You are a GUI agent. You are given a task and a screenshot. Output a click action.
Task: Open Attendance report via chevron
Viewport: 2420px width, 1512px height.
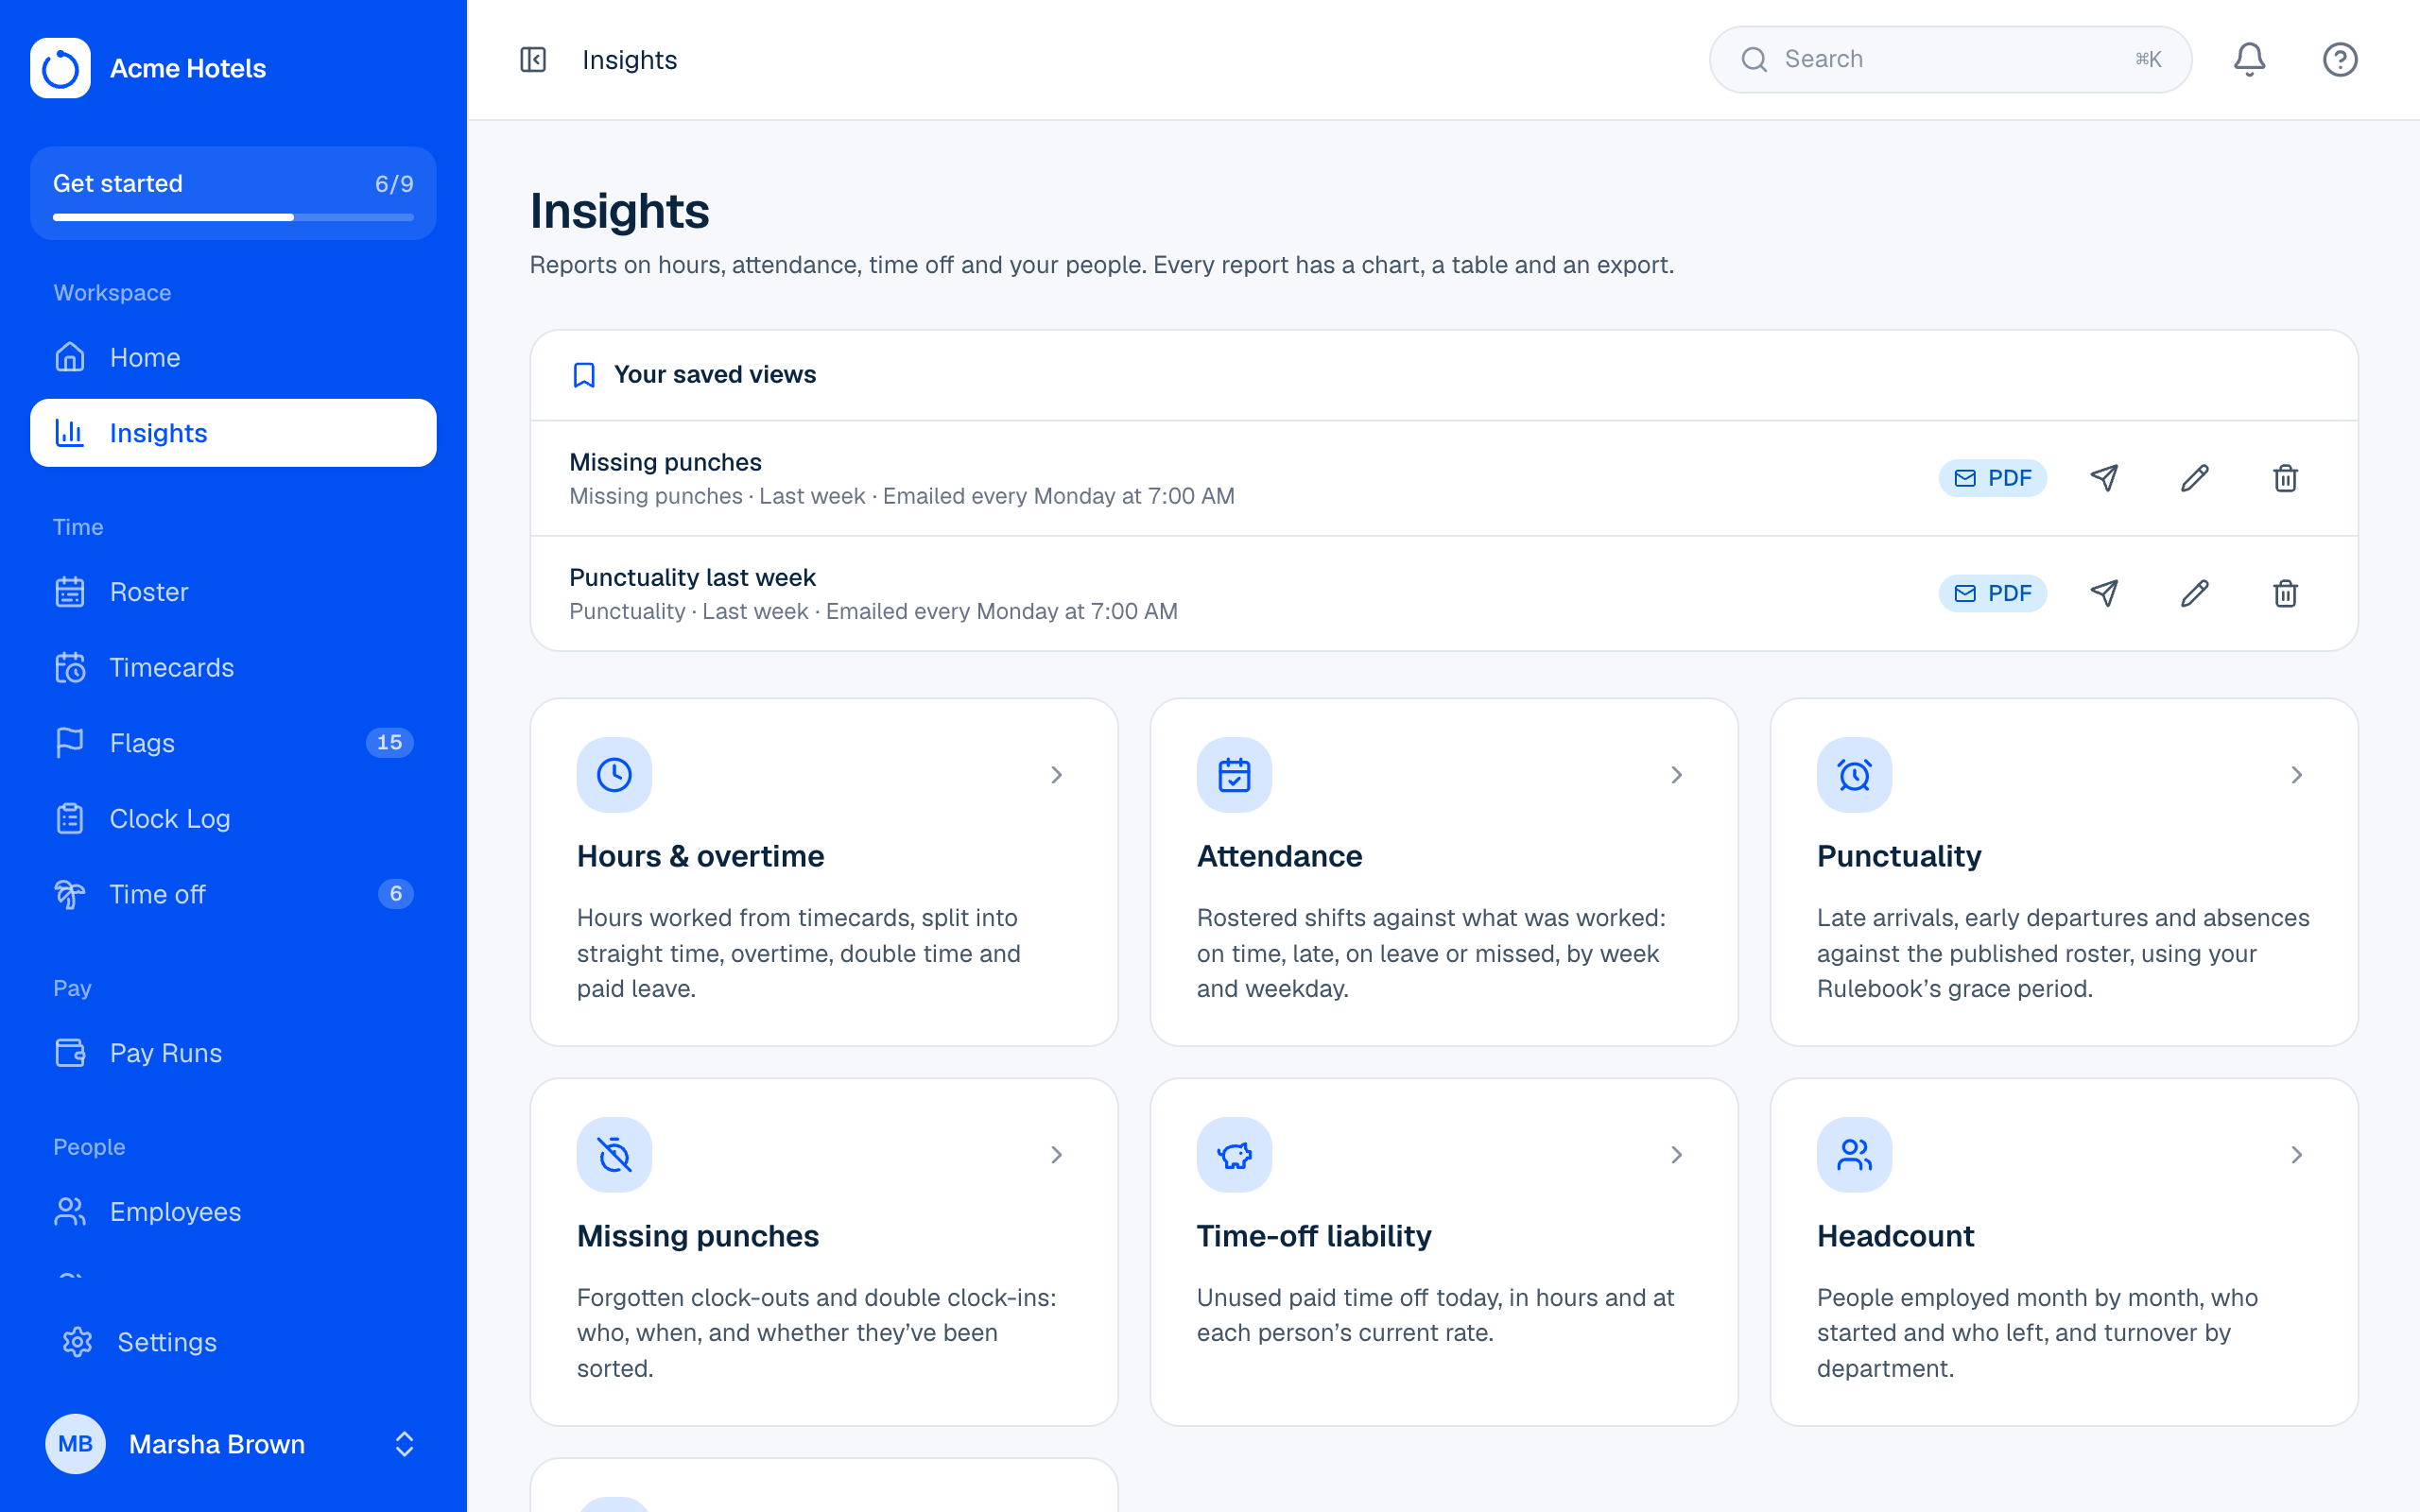pyautogui.click(x=1676, y=775)
